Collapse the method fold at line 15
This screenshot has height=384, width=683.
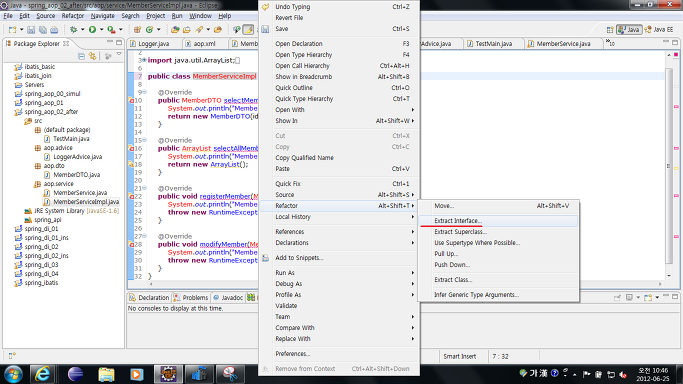pos(144,140)
